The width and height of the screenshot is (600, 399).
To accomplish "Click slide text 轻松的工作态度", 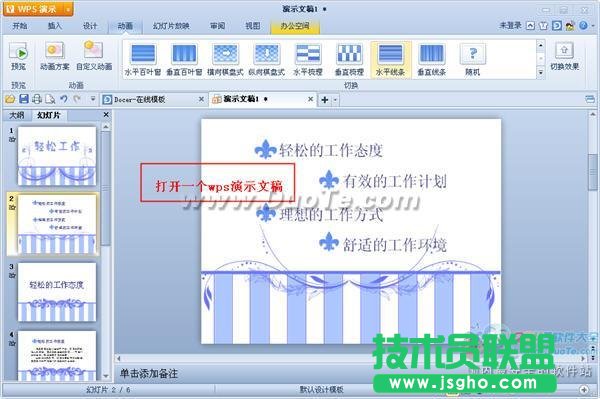I will coord(331,150).
